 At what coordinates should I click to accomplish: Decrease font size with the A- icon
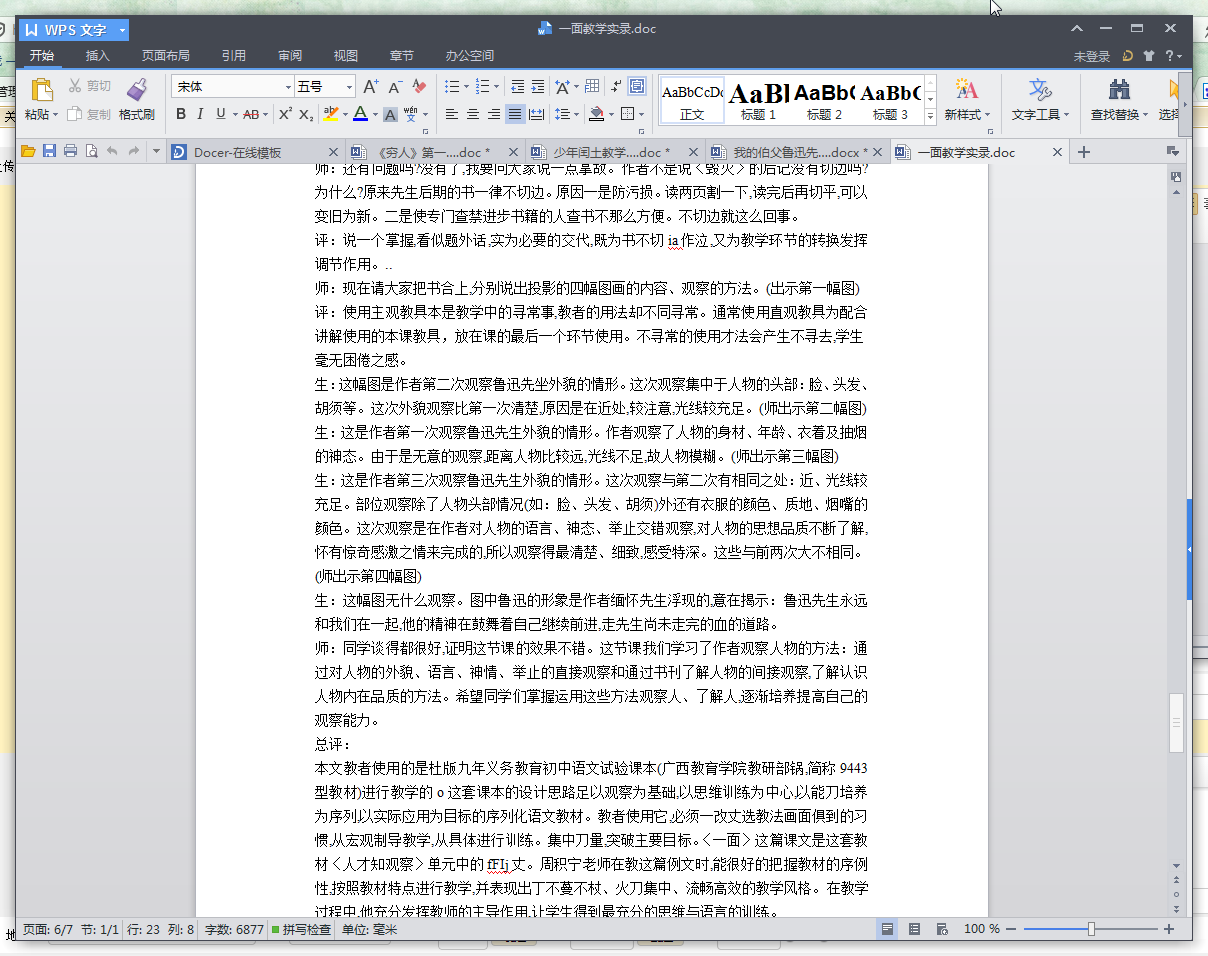tap(395, 87)
